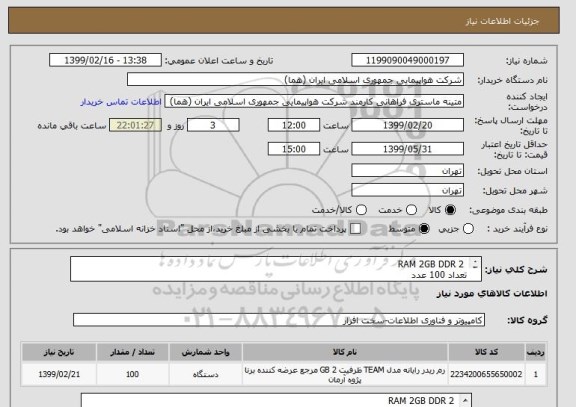Click the remaining time field 22:01:27
The image size is (576, 407).
pos(135,125)
